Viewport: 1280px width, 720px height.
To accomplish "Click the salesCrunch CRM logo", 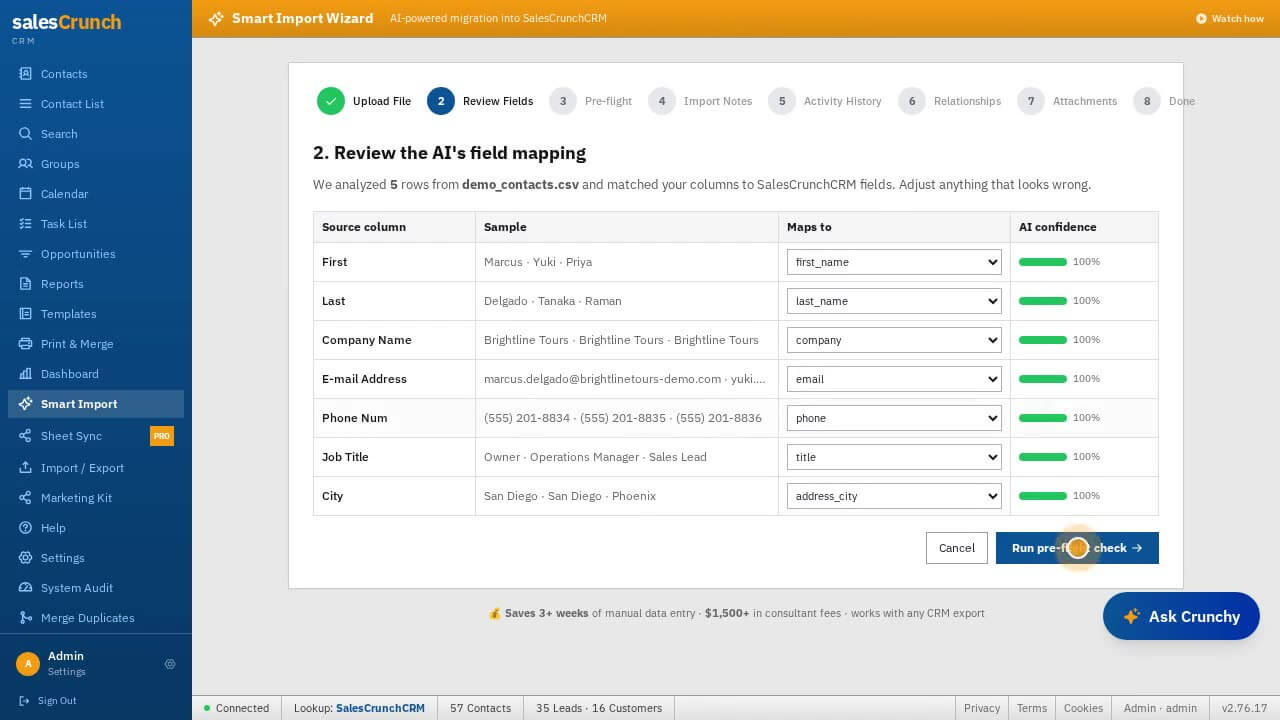I will (66, 27).
